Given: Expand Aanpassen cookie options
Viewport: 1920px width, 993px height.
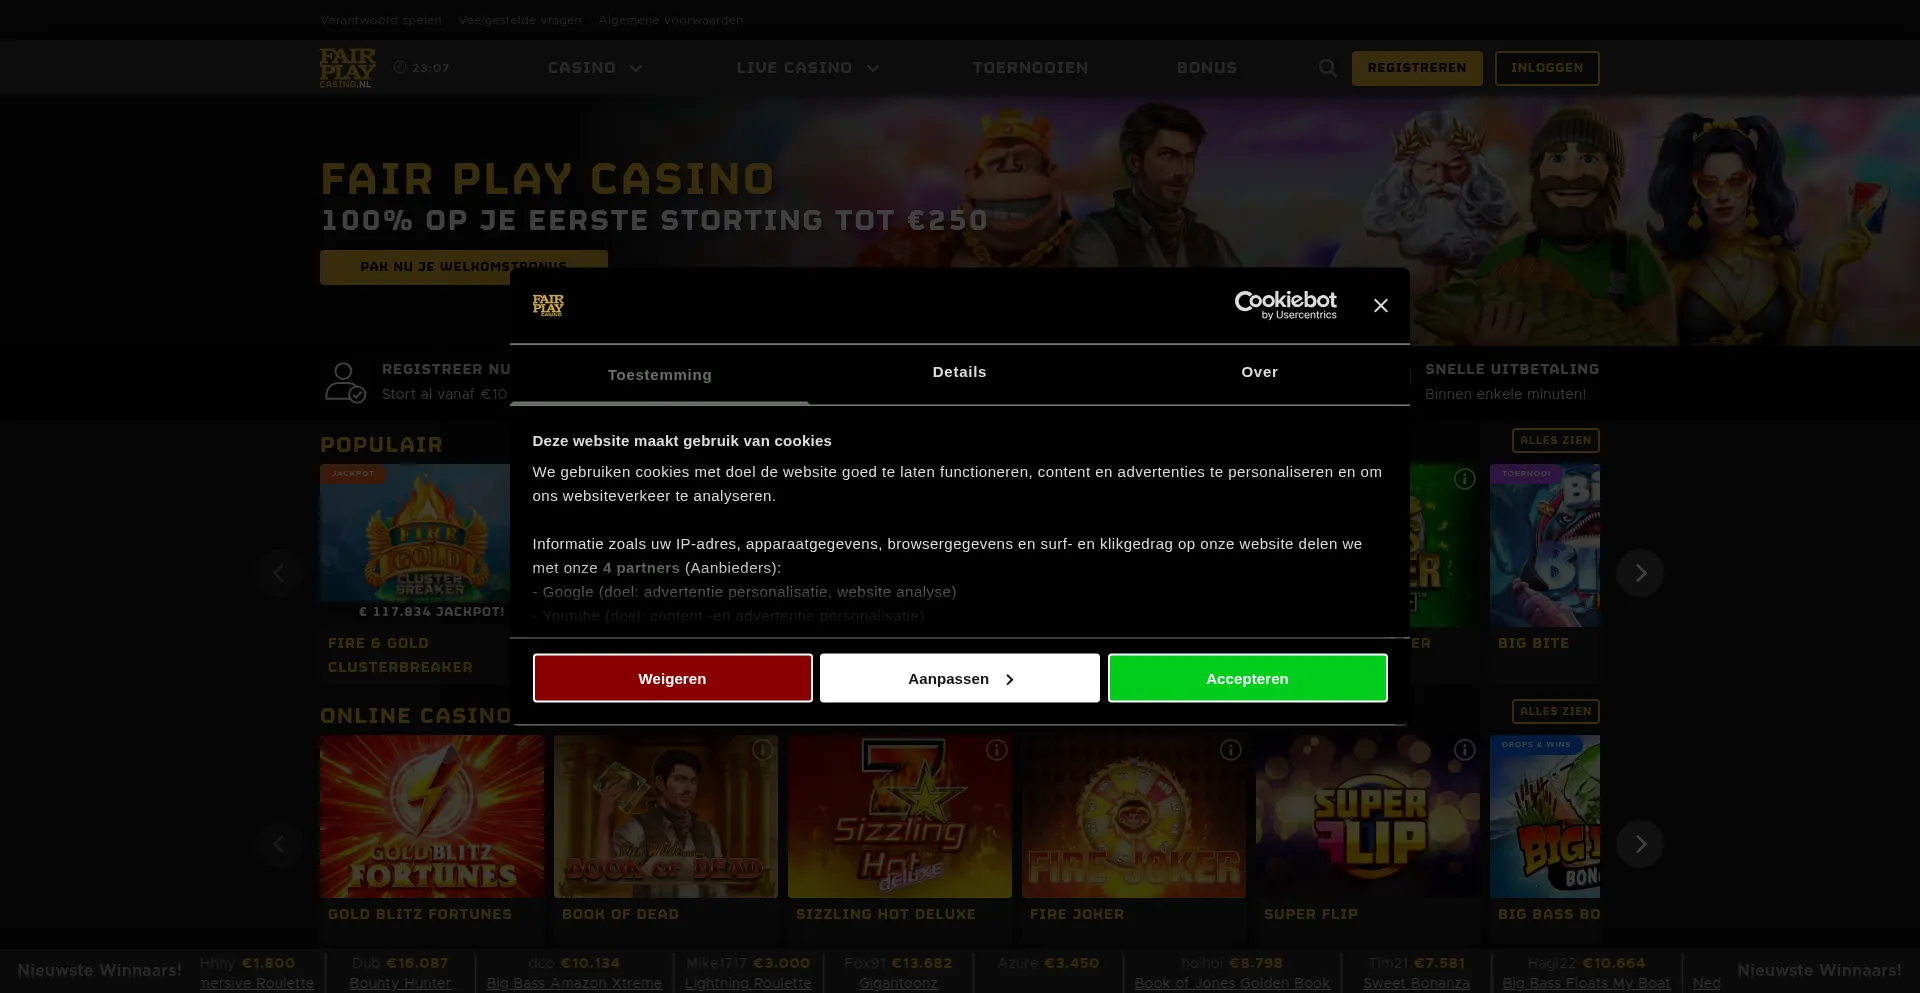Looking at the screenshot, I should click(960, 679).
